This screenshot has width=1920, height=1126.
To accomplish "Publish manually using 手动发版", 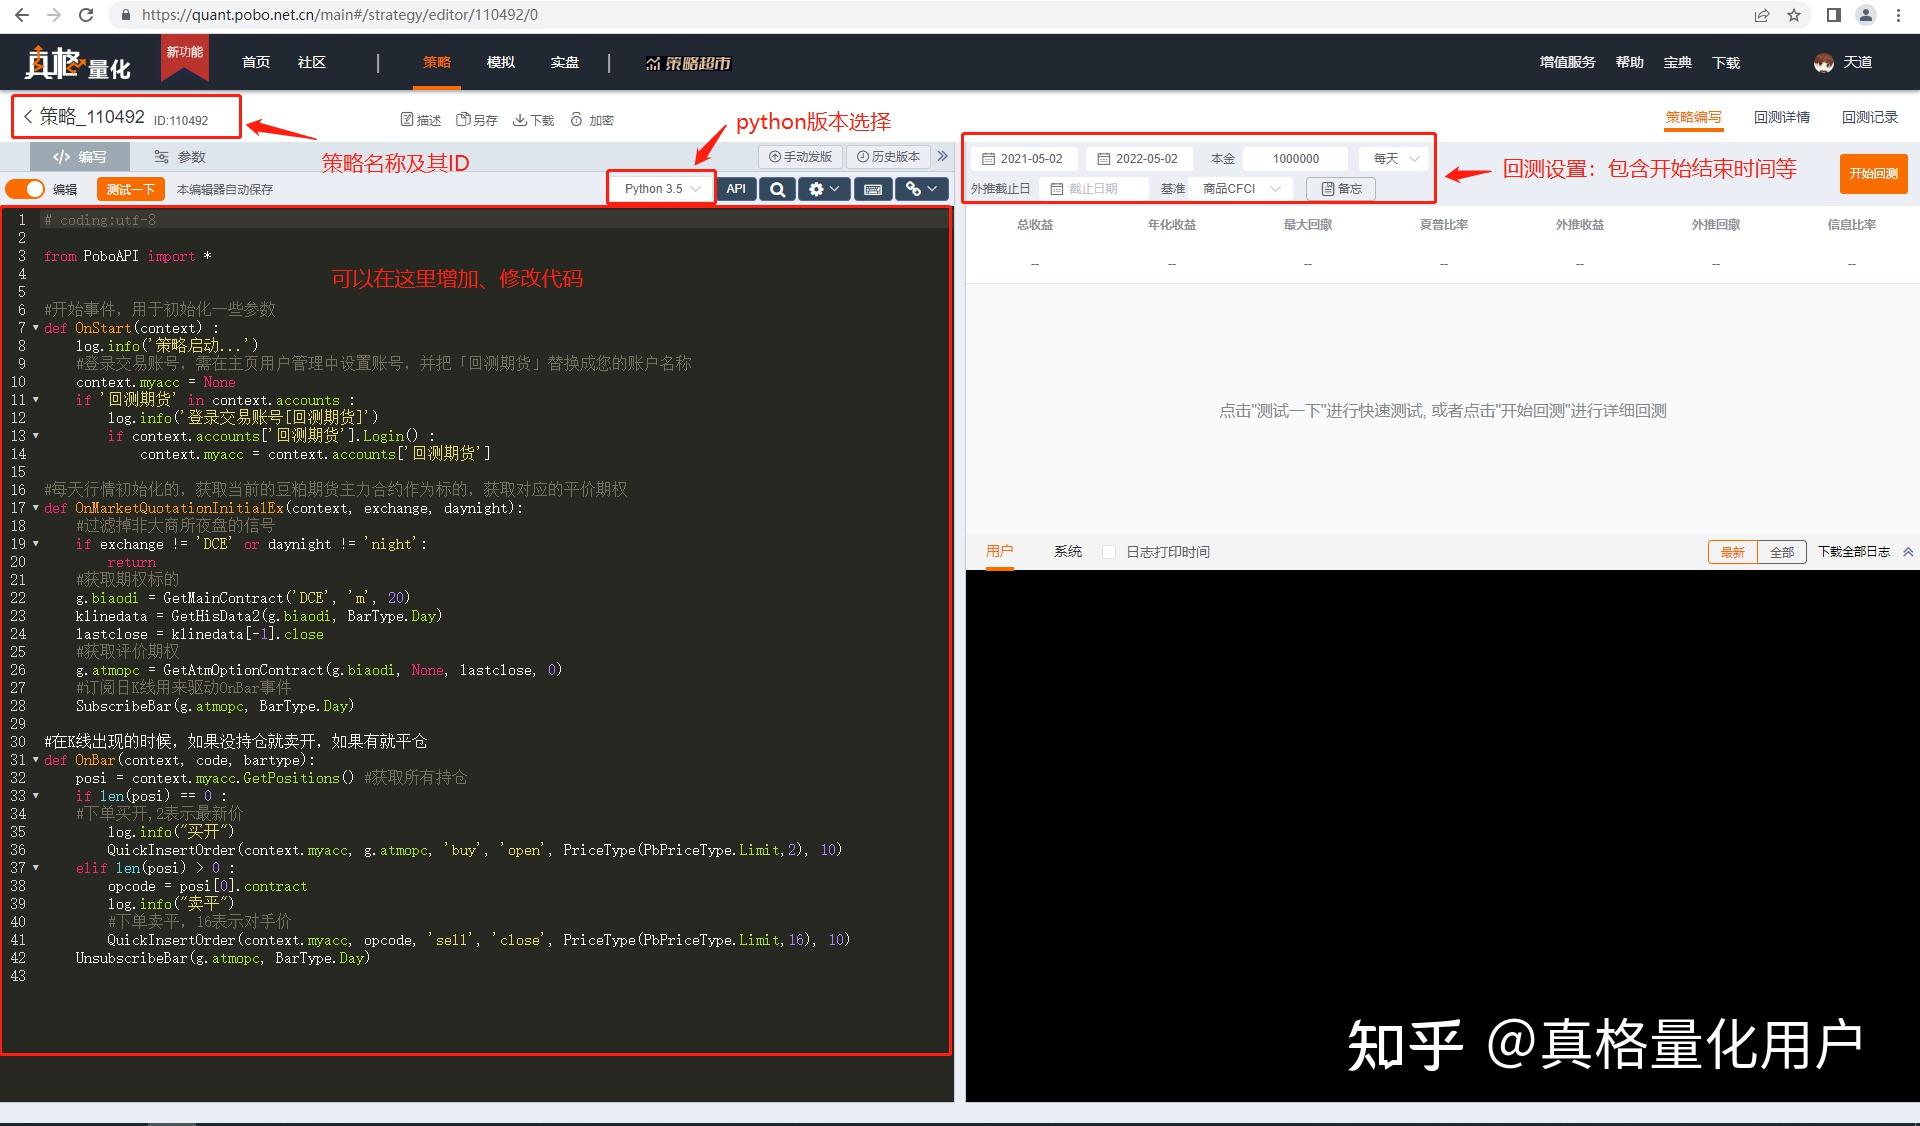I will (x=799, y=156).
